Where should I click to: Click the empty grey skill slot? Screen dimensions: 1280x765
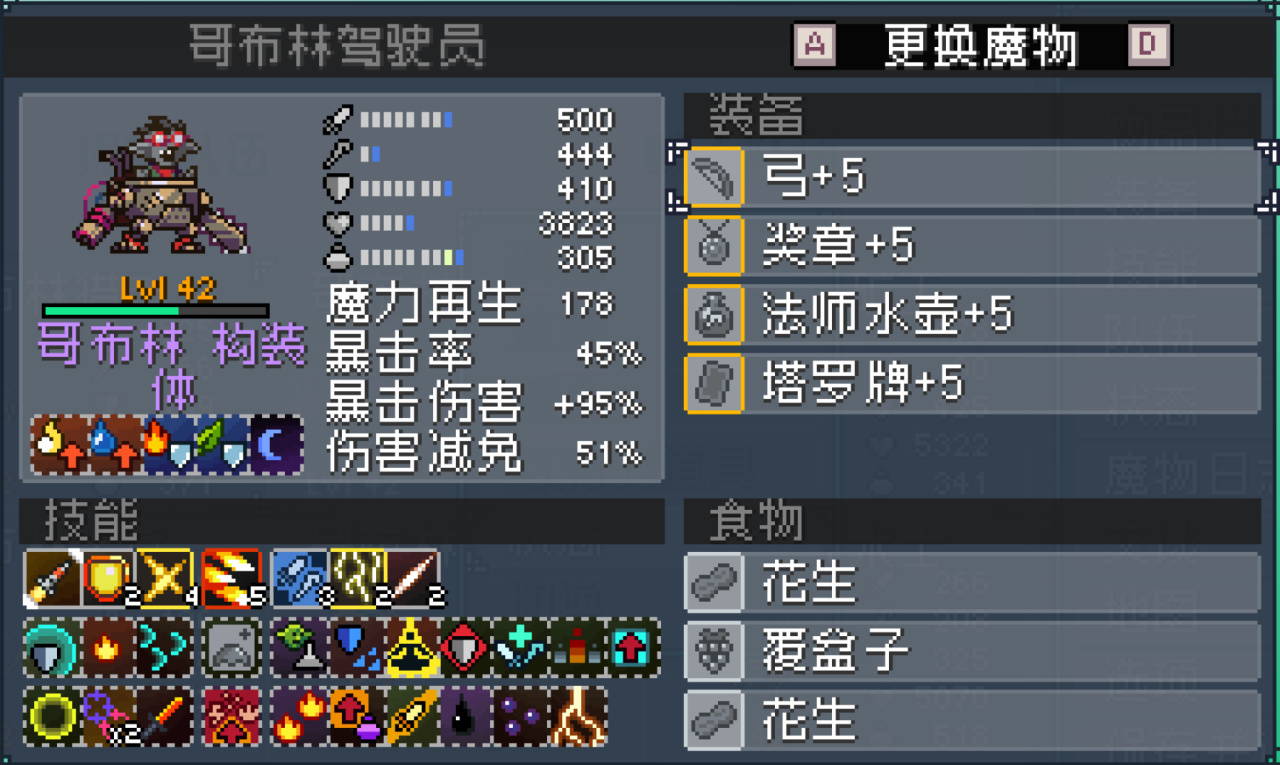(x=231, y=646)
